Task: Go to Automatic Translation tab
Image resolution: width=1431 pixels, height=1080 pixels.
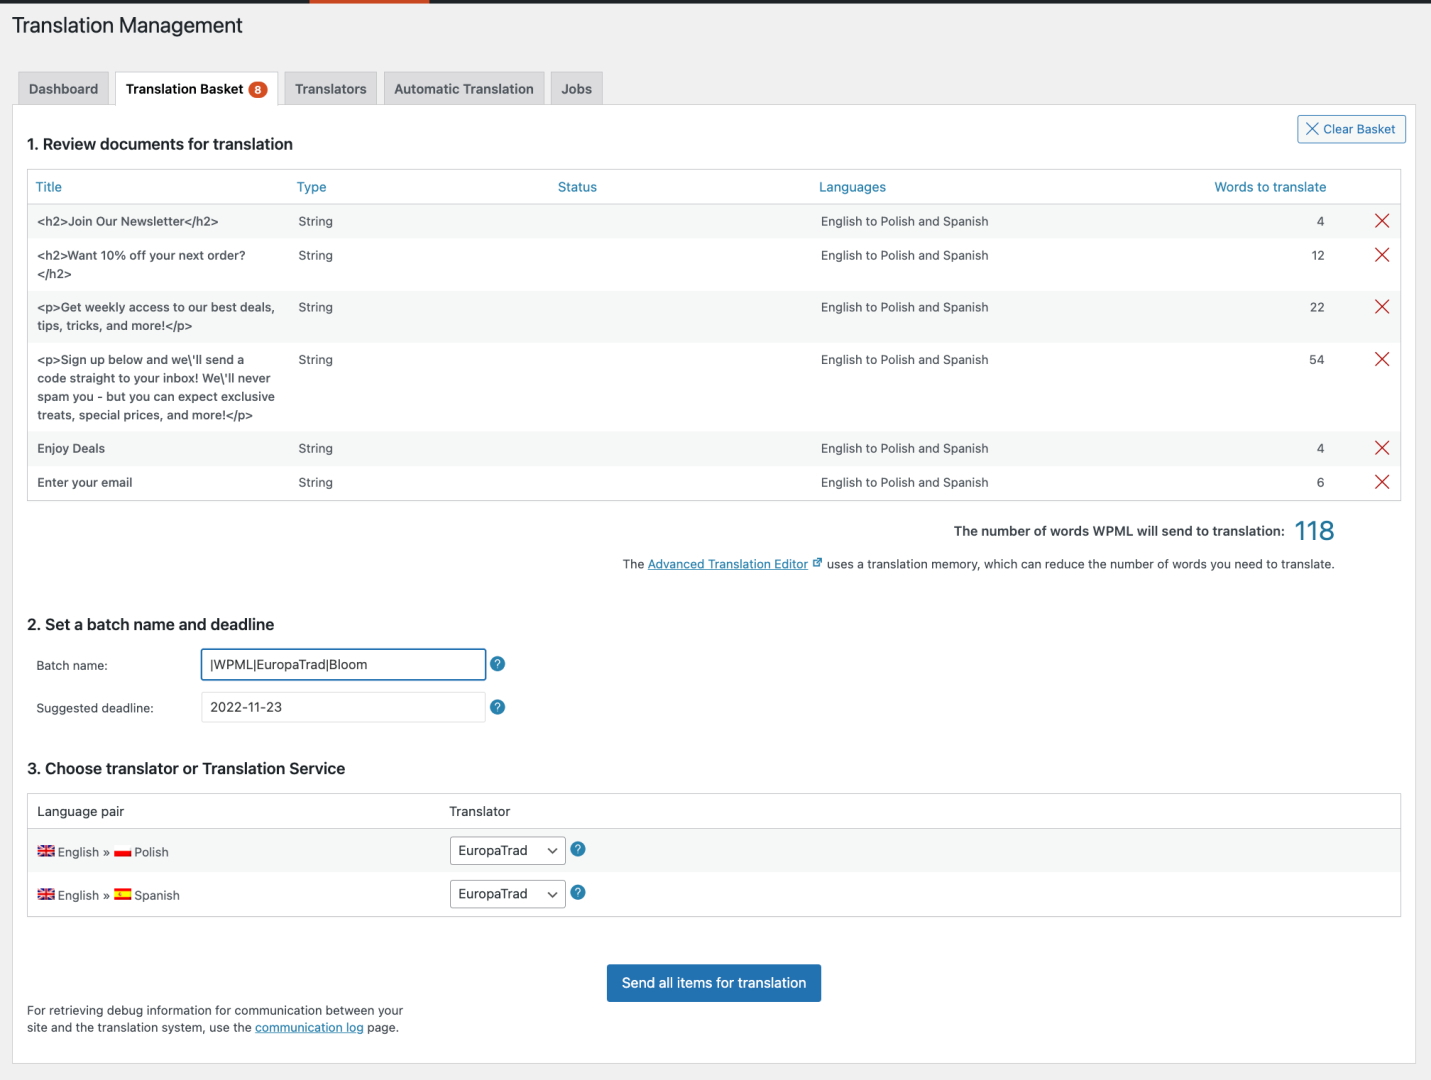Action: (464, 89)
